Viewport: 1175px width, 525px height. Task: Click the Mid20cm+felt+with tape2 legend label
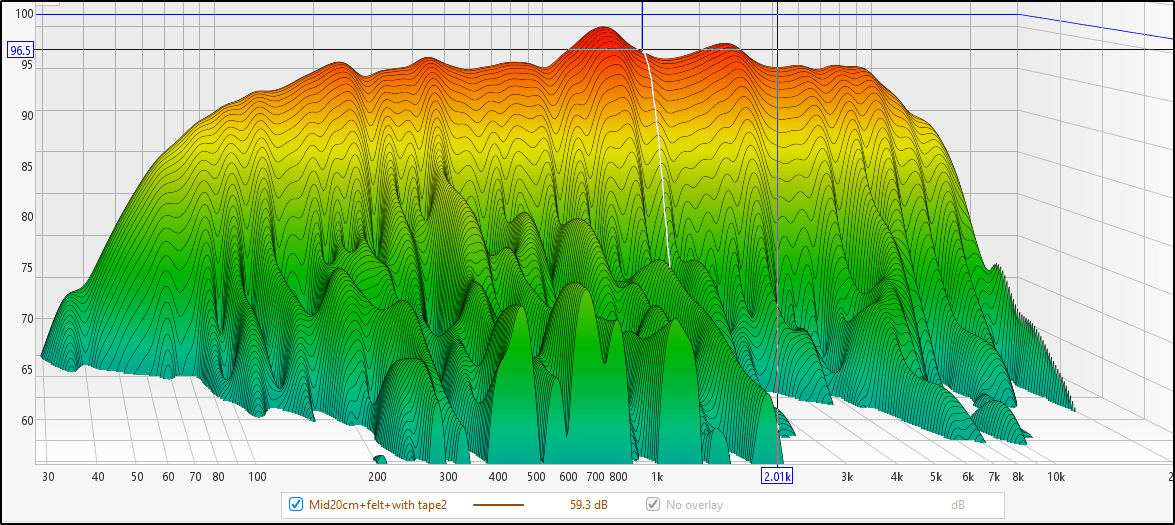pos(378,505)
